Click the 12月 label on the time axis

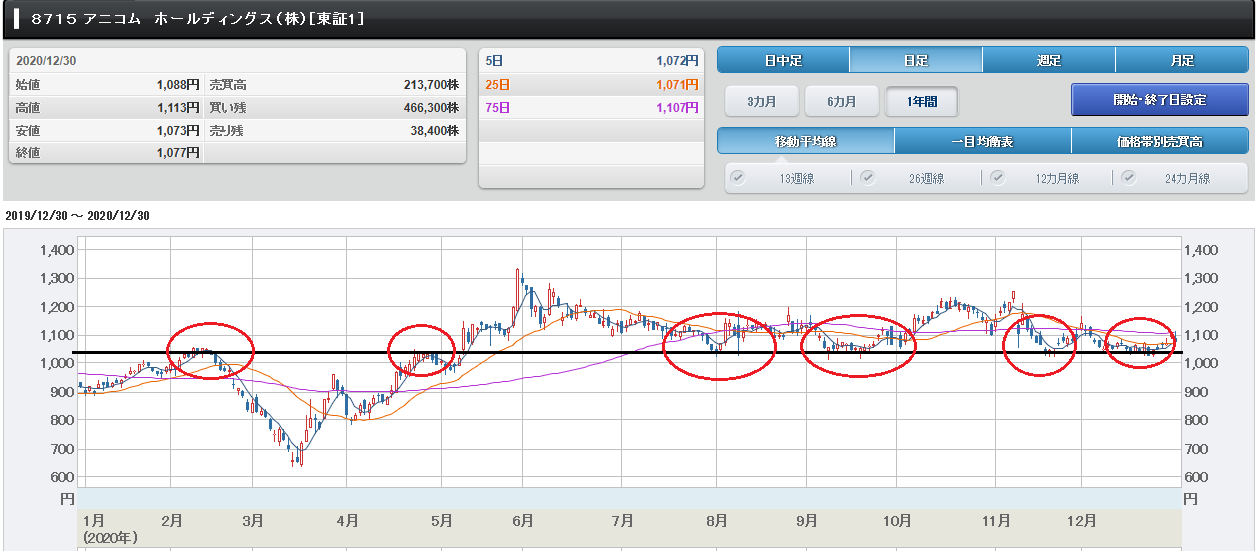(x=1083, y=521)
